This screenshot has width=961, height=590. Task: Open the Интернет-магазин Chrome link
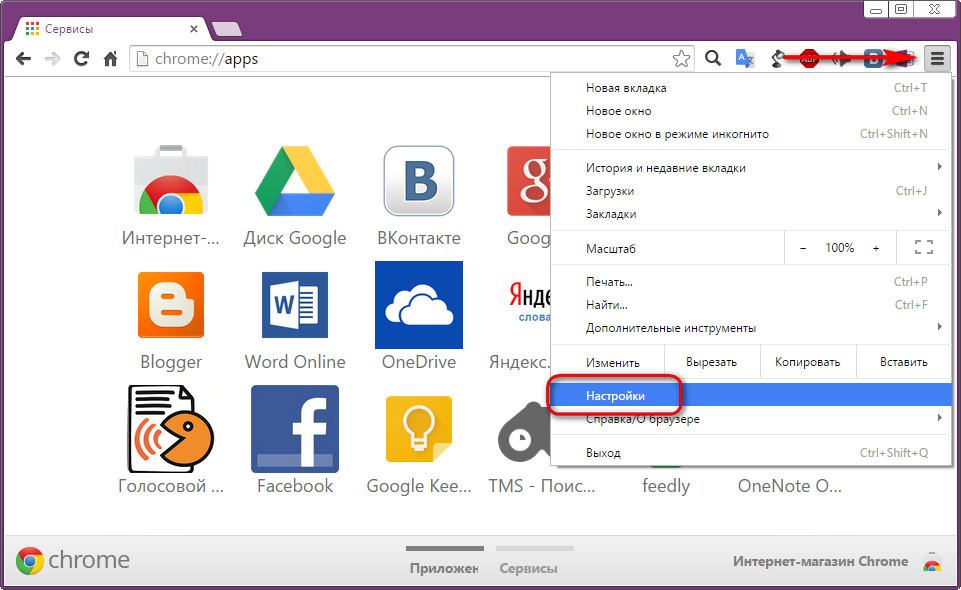pyautogui.click(x=821, y=561)
